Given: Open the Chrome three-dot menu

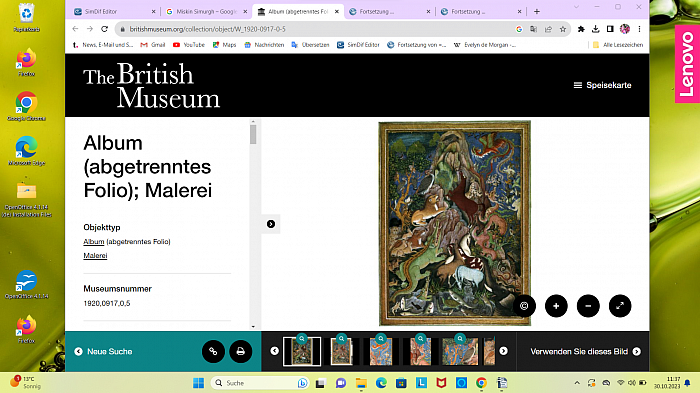Looking at the screenshot, I should tap(639, 29).
